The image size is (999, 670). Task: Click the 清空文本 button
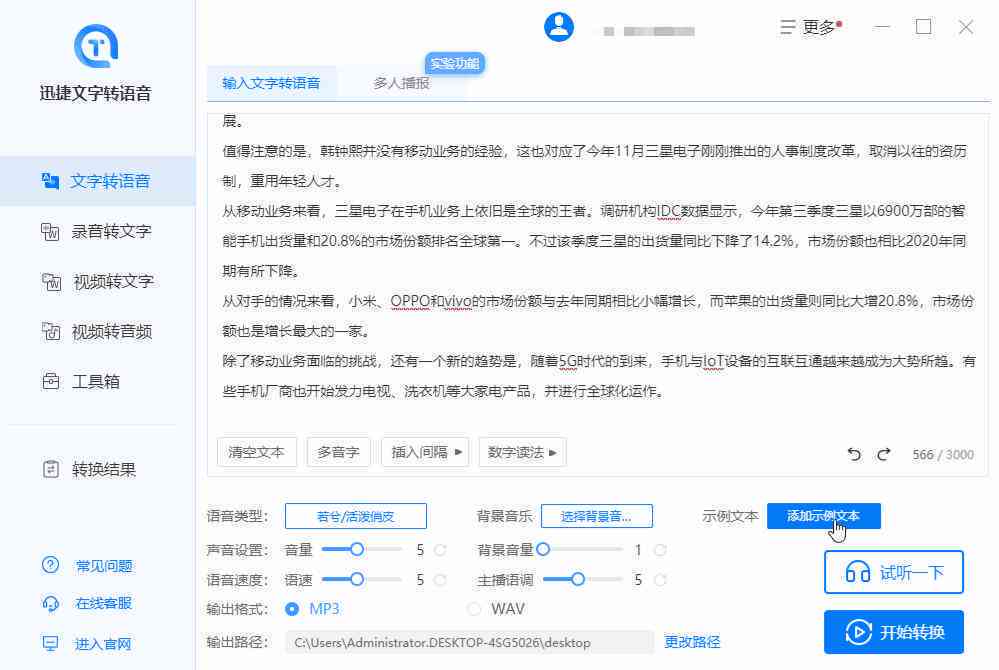[257, 452]
